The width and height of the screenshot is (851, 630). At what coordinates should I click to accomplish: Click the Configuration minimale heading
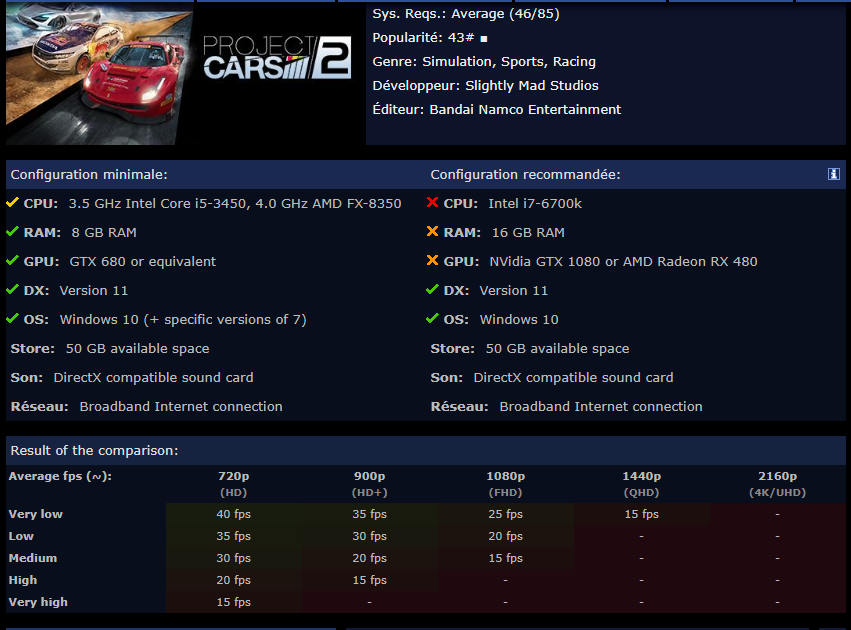[x=89, y=175]
